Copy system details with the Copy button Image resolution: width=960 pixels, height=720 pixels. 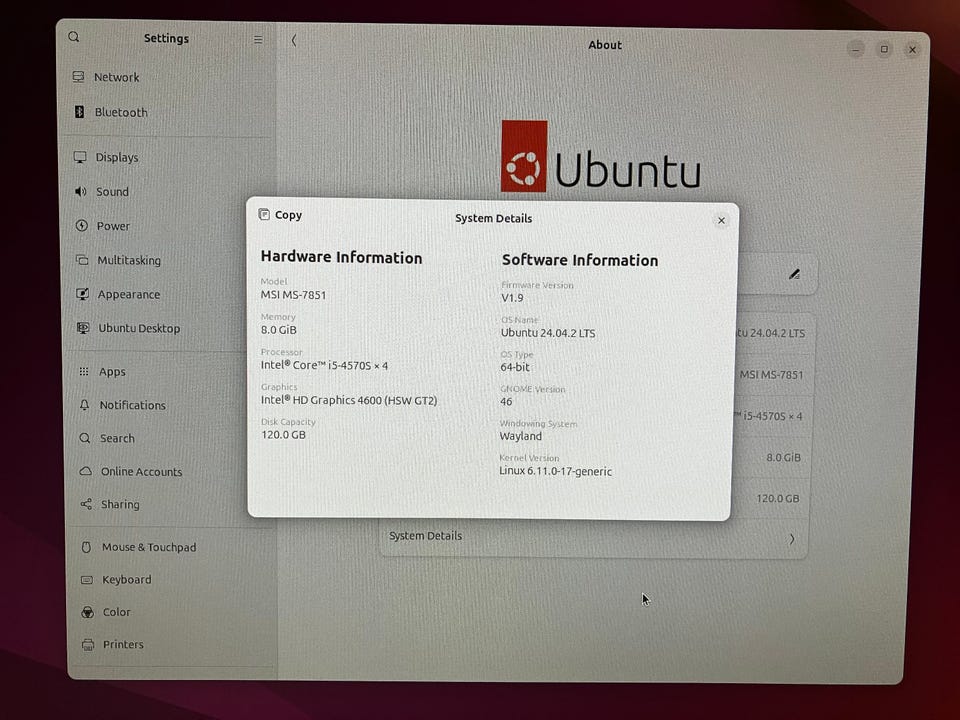(280, 214)
